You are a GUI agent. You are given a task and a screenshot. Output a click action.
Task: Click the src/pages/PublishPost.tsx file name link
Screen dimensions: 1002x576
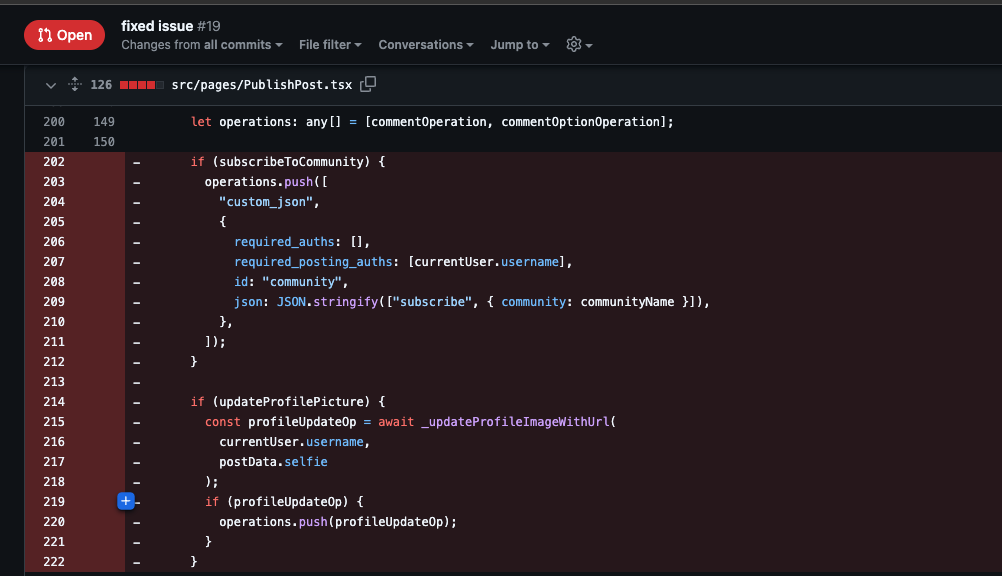point(262,85)
